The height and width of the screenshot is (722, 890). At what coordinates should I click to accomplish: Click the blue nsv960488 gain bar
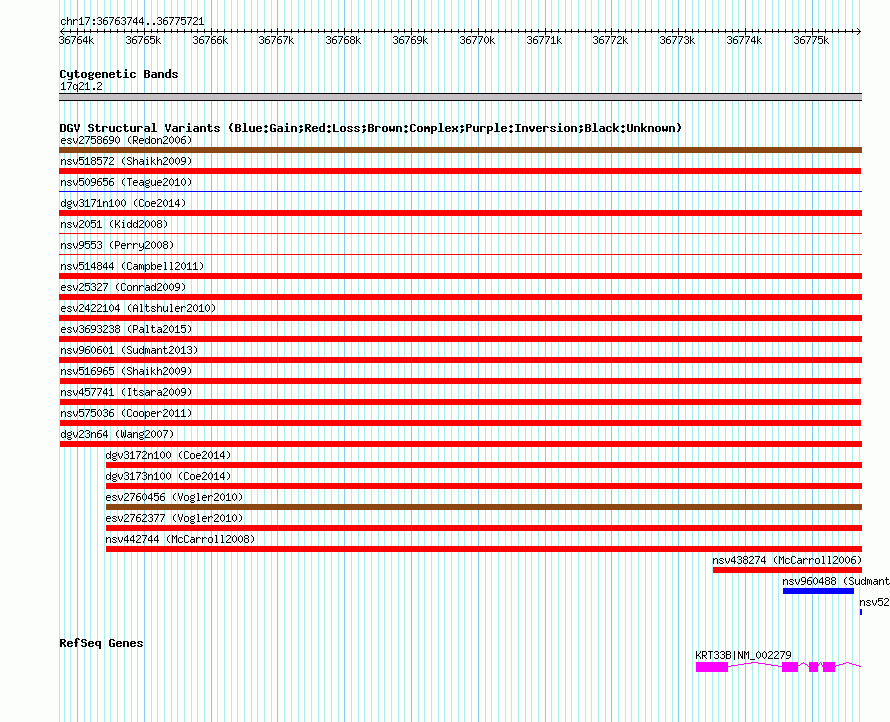818,591
